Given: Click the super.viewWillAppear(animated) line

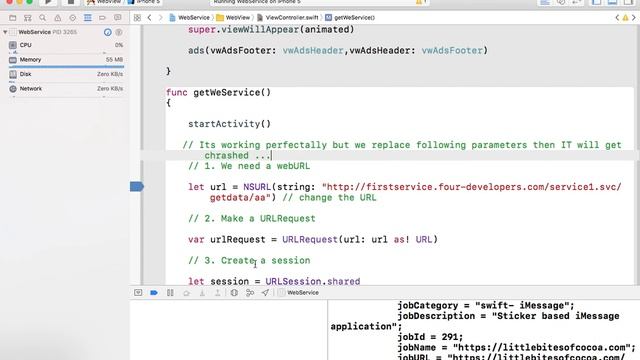Looking at the screenshot, I should click(271, 29).
